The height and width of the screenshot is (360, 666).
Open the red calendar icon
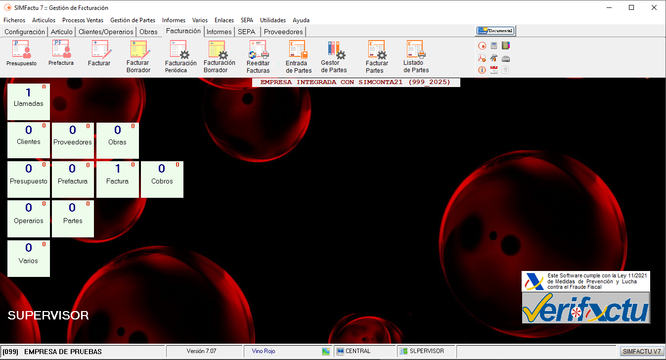pyautogui.click(x=494, y=70)
